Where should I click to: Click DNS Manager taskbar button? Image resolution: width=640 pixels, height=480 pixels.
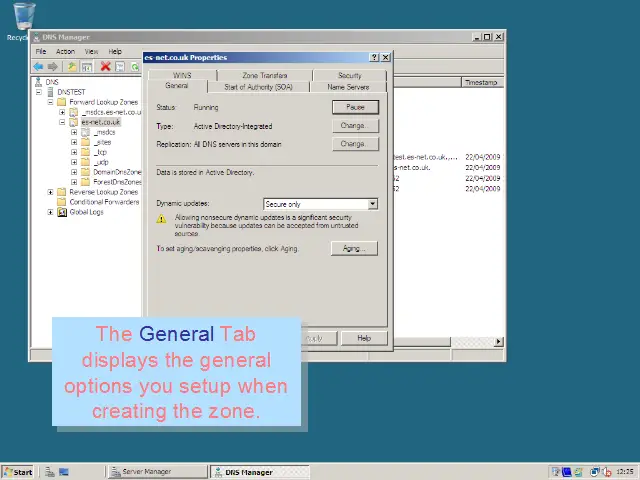[x=260, y=472]
